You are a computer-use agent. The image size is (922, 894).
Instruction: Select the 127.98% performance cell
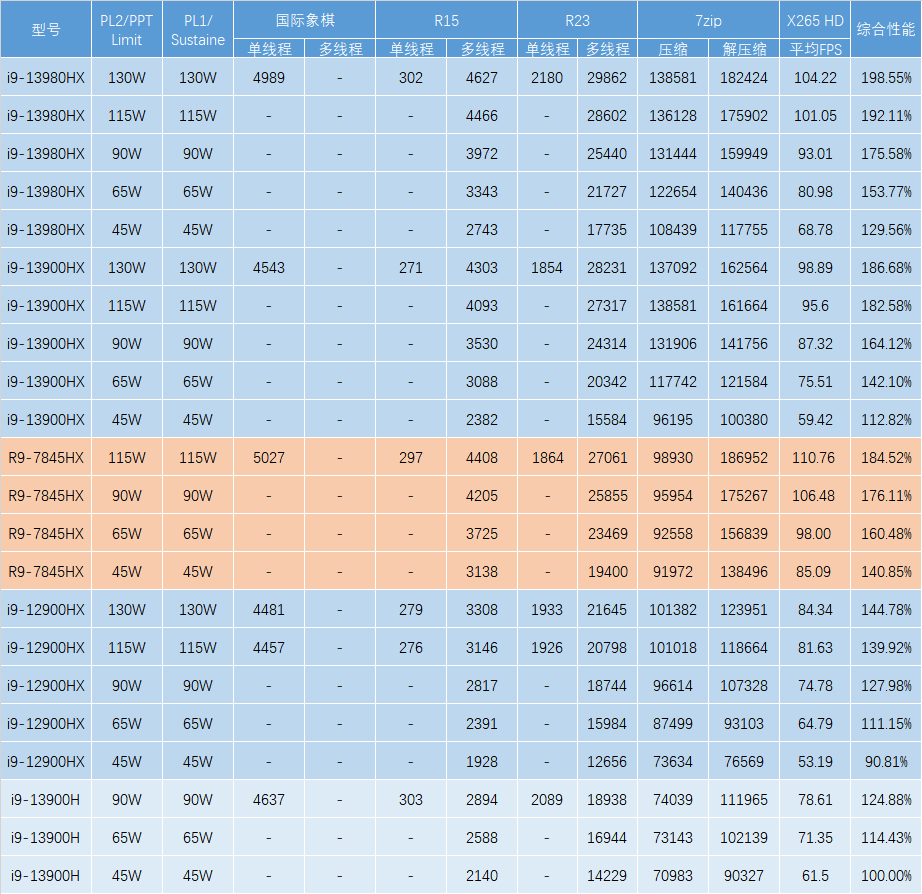click(x=886, y=685)
